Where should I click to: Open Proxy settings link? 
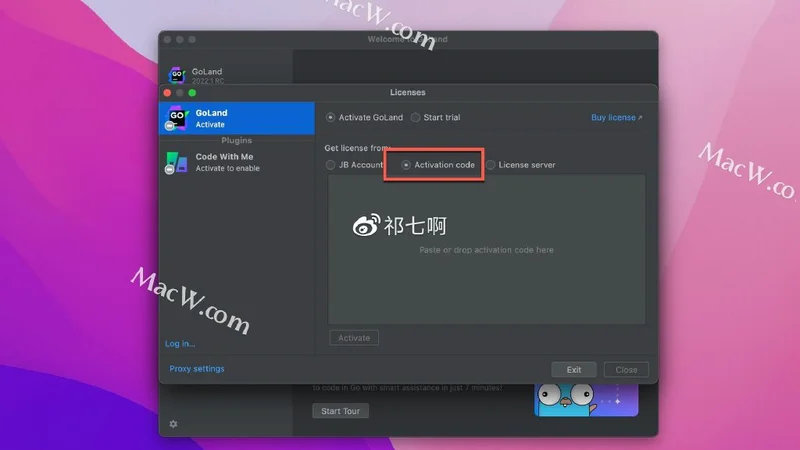click(x=197, y=368)
